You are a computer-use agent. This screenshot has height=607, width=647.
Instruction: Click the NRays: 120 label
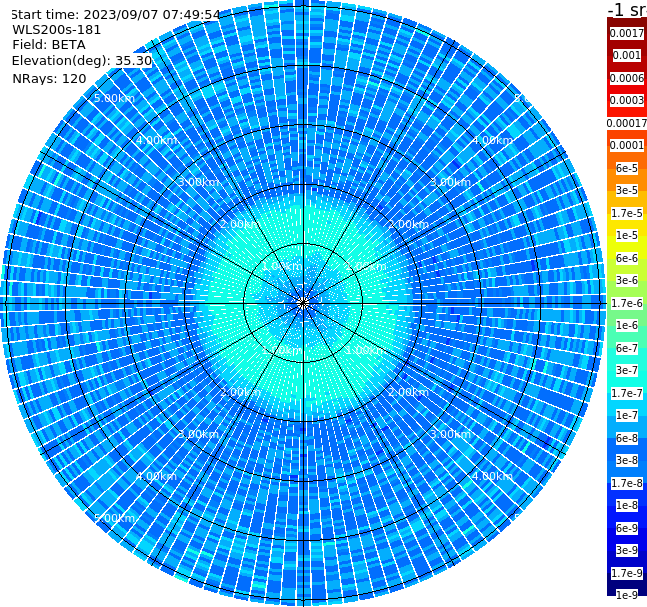[x=49, y=78]
